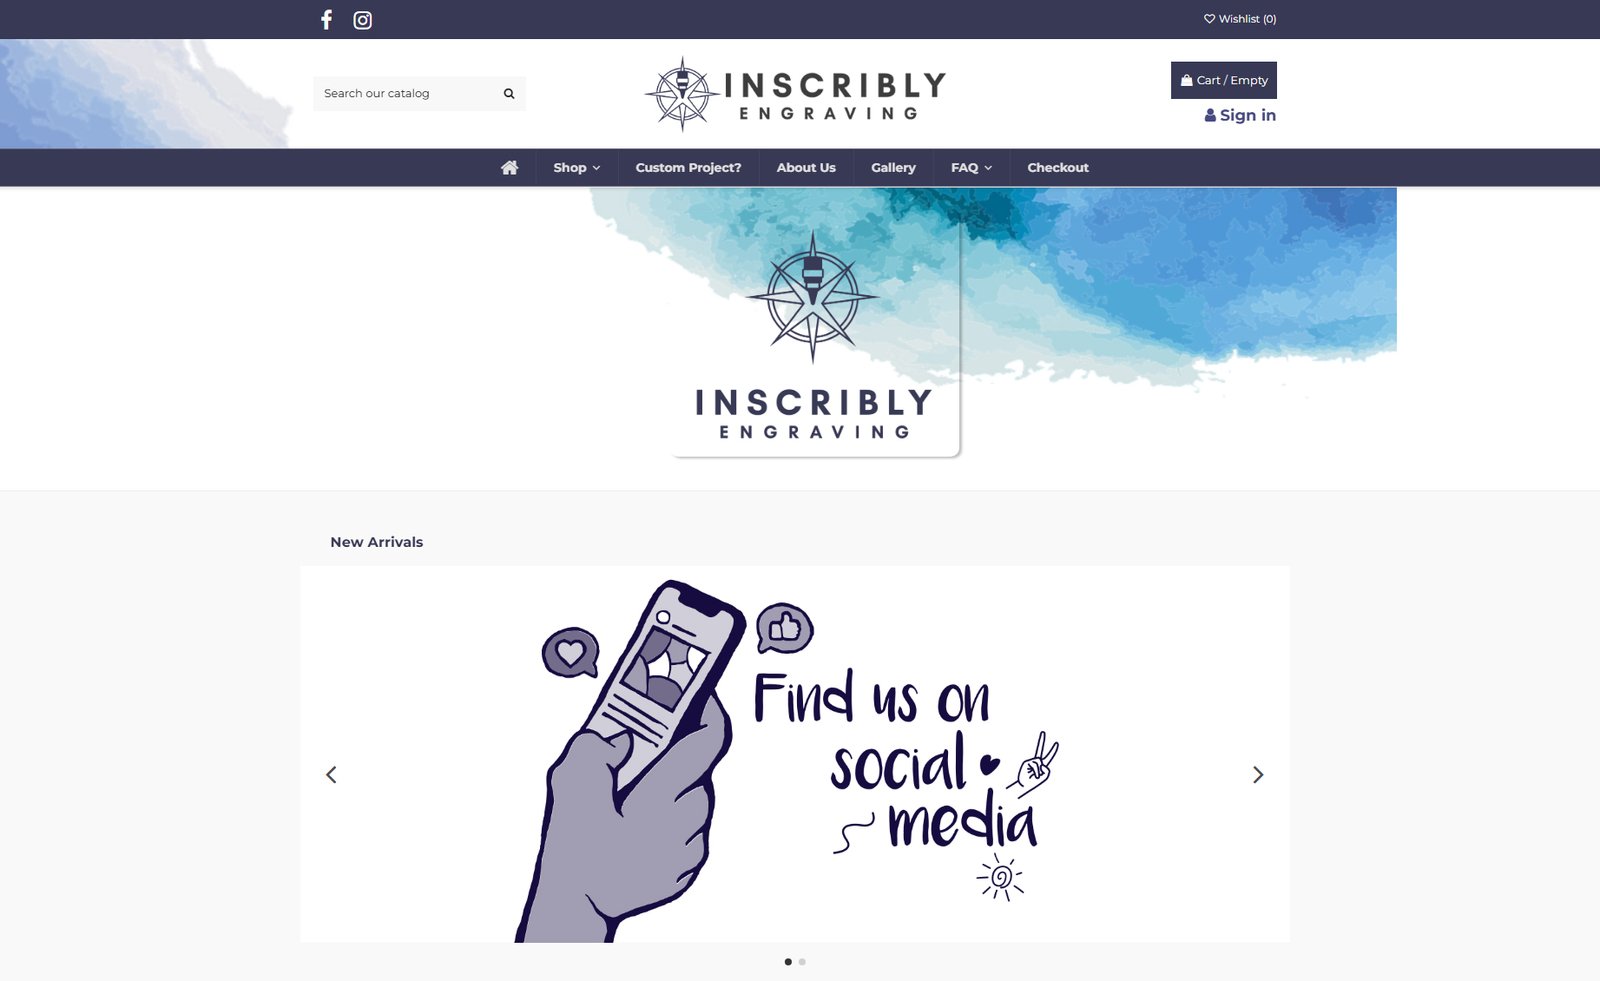Show next slide with right arrow
1600x981 pixels.
pyautogui.click(x=1258, y=775)
